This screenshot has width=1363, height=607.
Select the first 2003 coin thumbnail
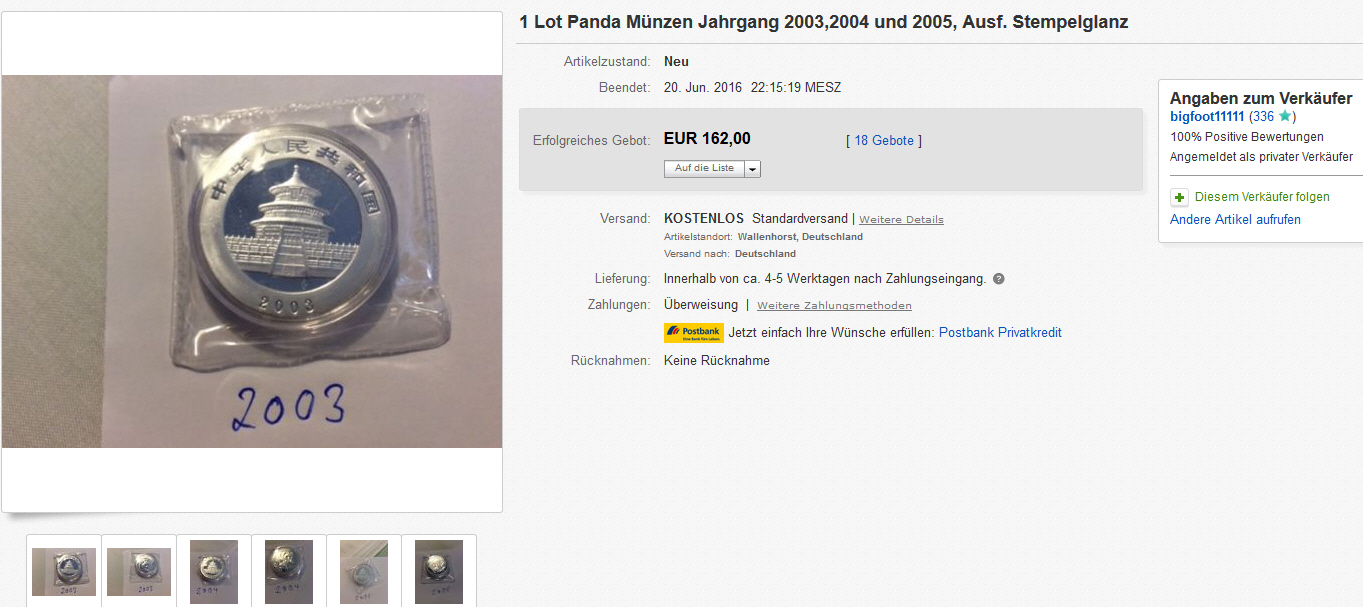click(x=64, y=571)
